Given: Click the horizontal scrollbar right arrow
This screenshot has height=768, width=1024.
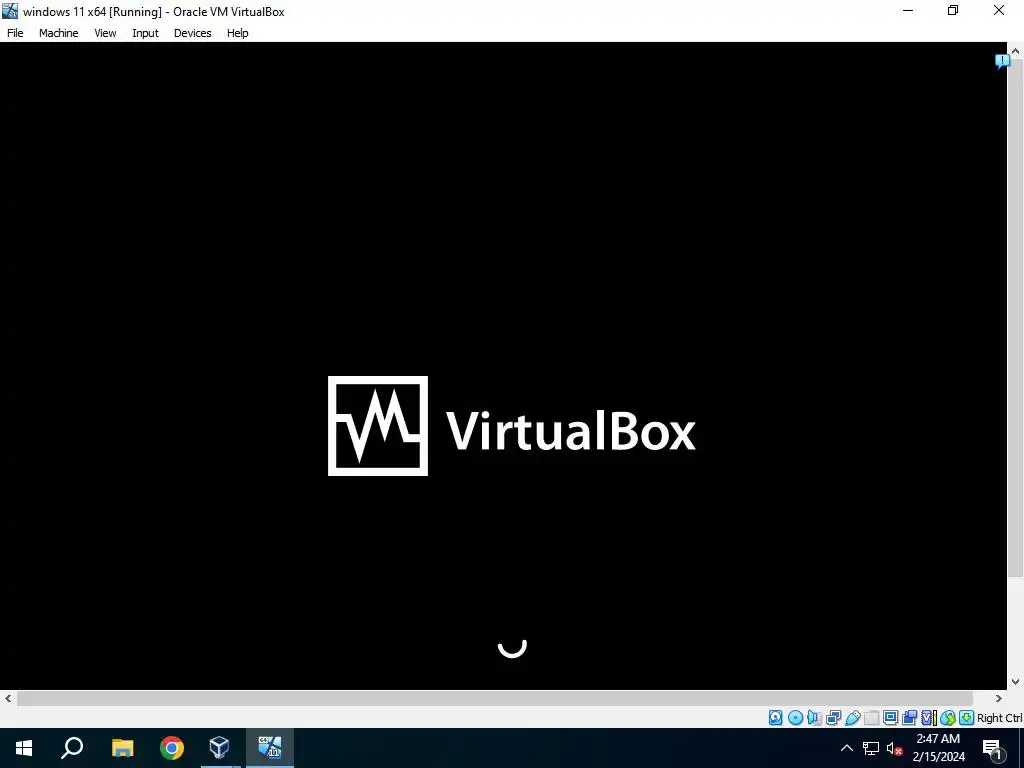Looking at the screenshot, I should point(999,698).
